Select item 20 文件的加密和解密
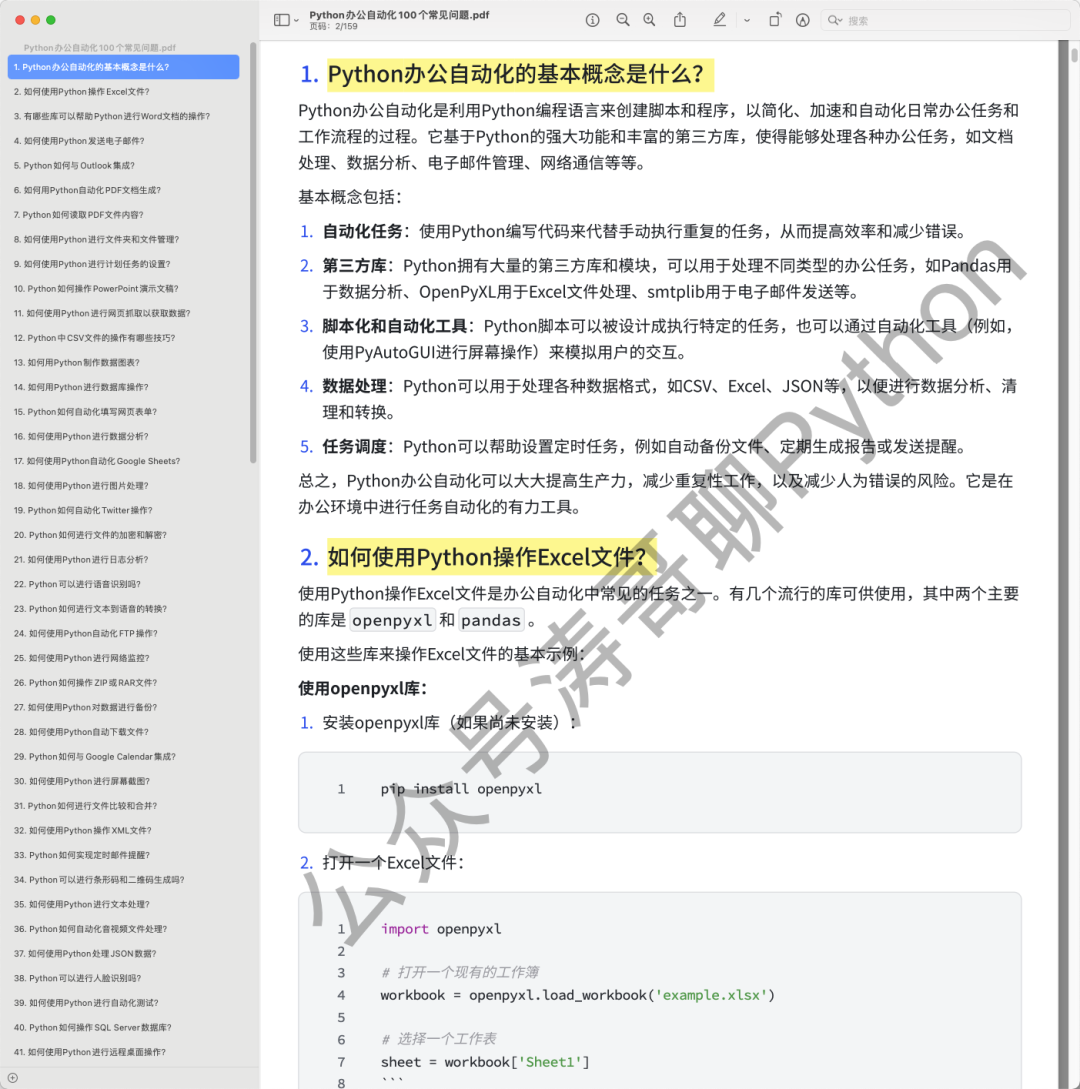Screen dimensions: 1080x1089 tap(124, 535)
